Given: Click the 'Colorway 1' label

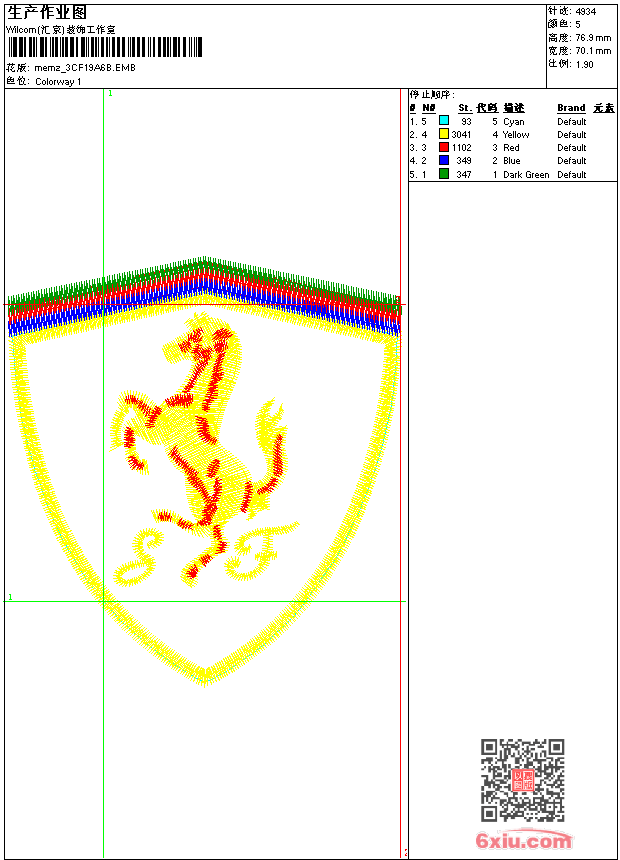Looking at the screenshot, I should pos(58,82).
